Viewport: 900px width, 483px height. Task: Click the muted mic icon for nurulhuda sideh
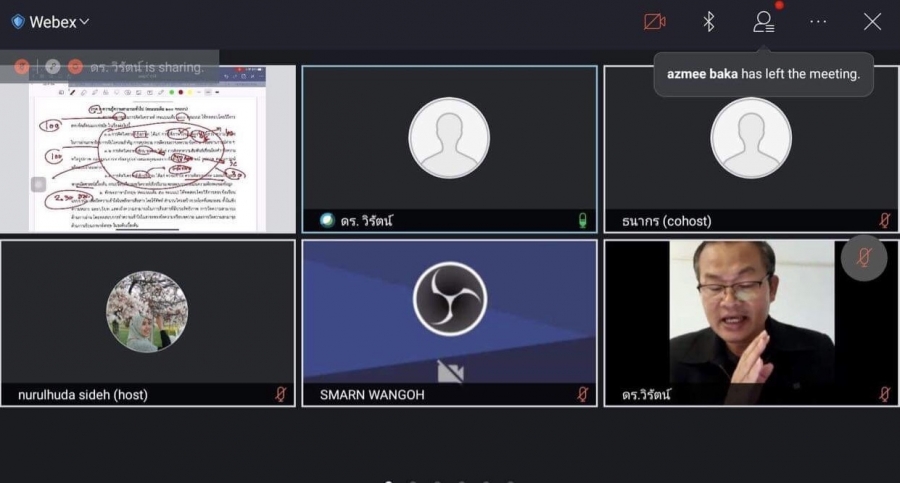281,394
